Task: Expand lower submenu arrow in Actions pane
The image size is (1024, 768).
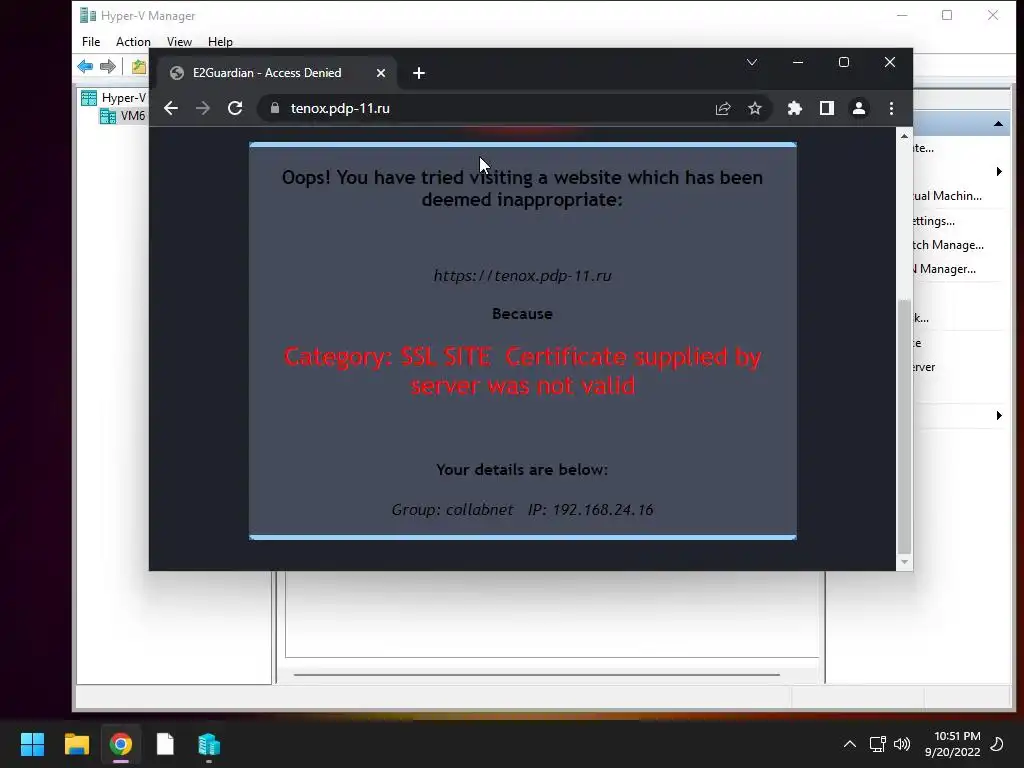Action: pyautogui.click(x=999, y=415)
